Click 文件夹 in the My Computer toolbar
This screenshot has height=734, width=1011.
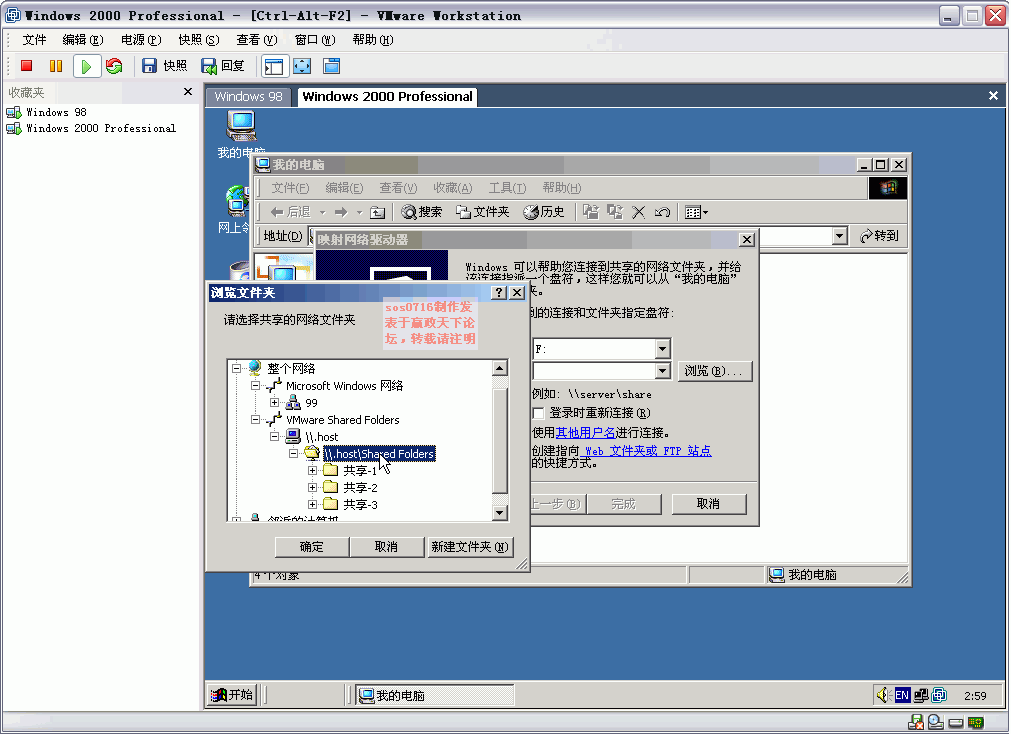pos(482,212)
